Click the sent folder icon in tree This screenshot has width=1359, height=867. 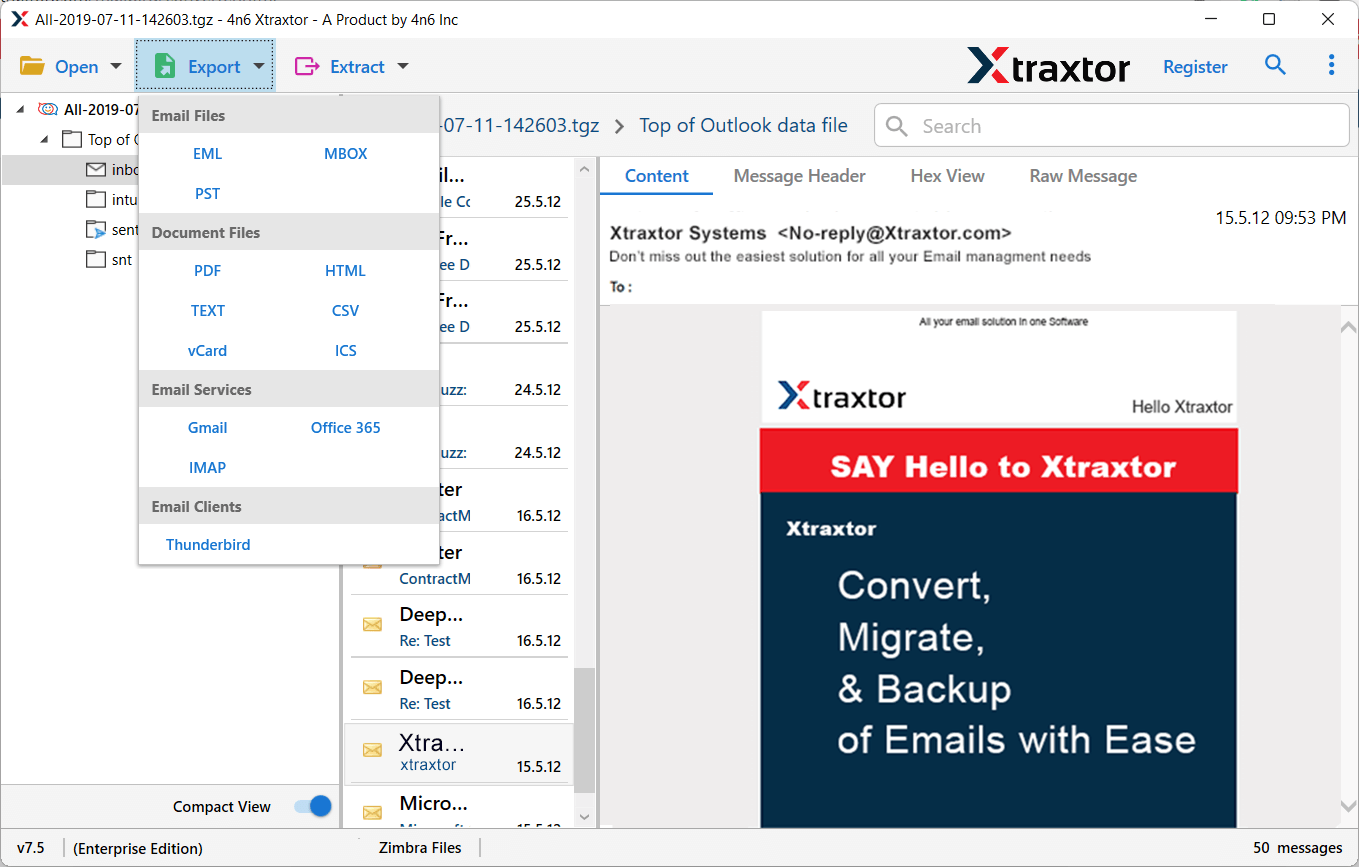click(96, 230)
